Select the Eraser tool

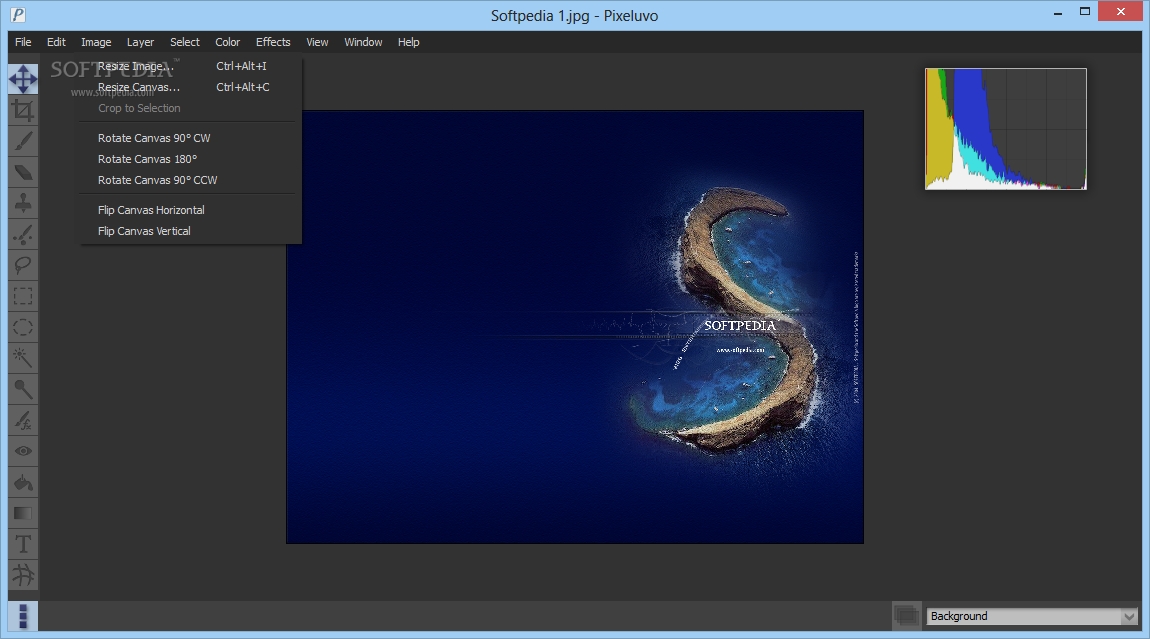click(x=23, y=172)
